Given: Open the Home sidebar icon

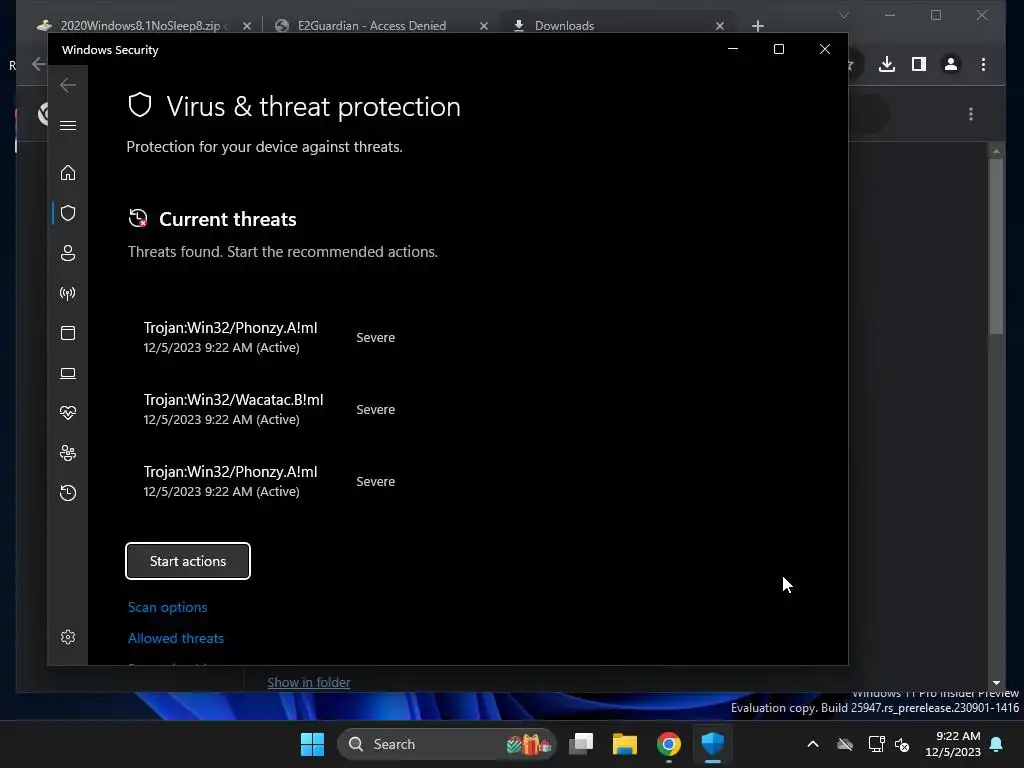Looking at the screenshot, I should (x=68, y=173).
